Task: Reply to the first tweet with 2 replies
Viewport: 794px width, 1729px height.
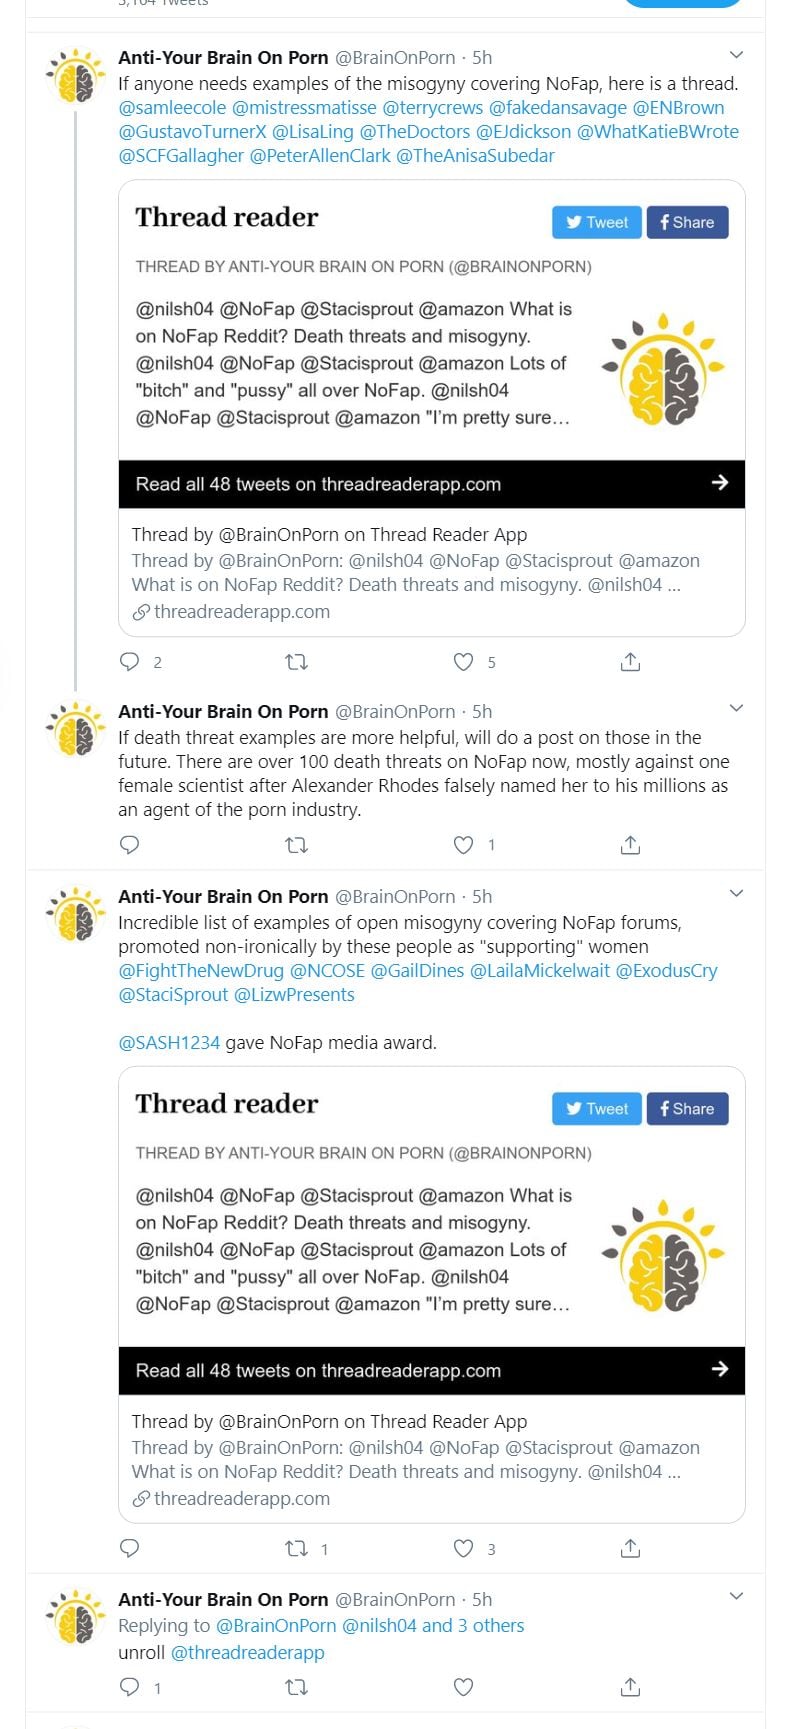Action: [x=130, y=662]
